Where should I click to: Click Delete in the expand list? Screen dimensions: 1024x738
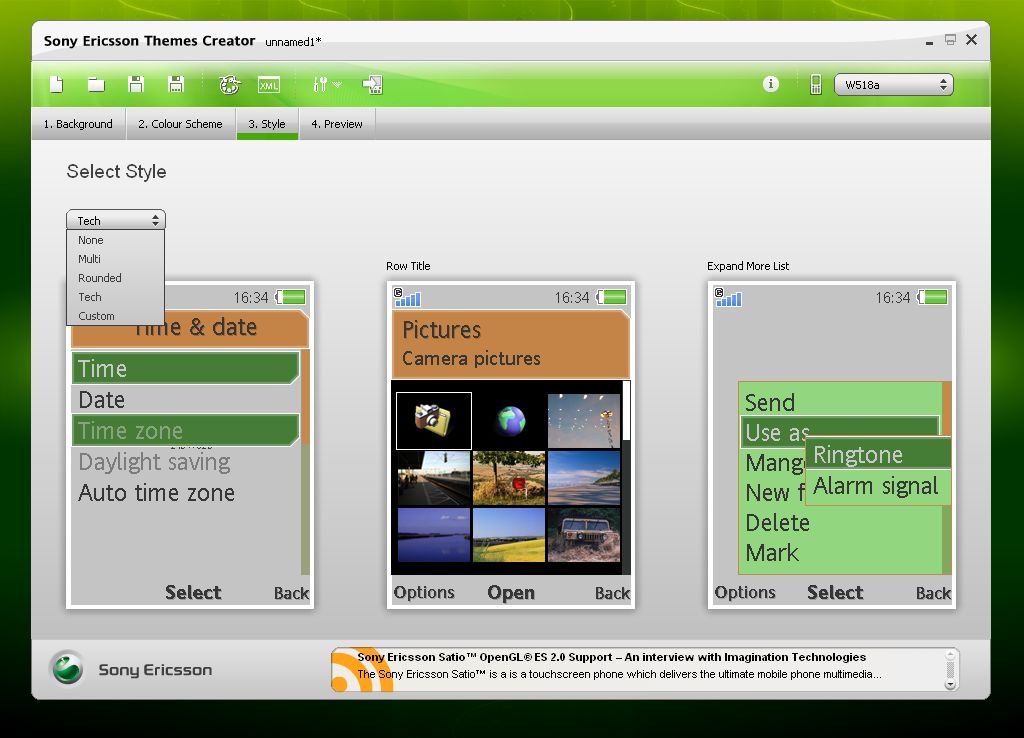tap(777, 522)
